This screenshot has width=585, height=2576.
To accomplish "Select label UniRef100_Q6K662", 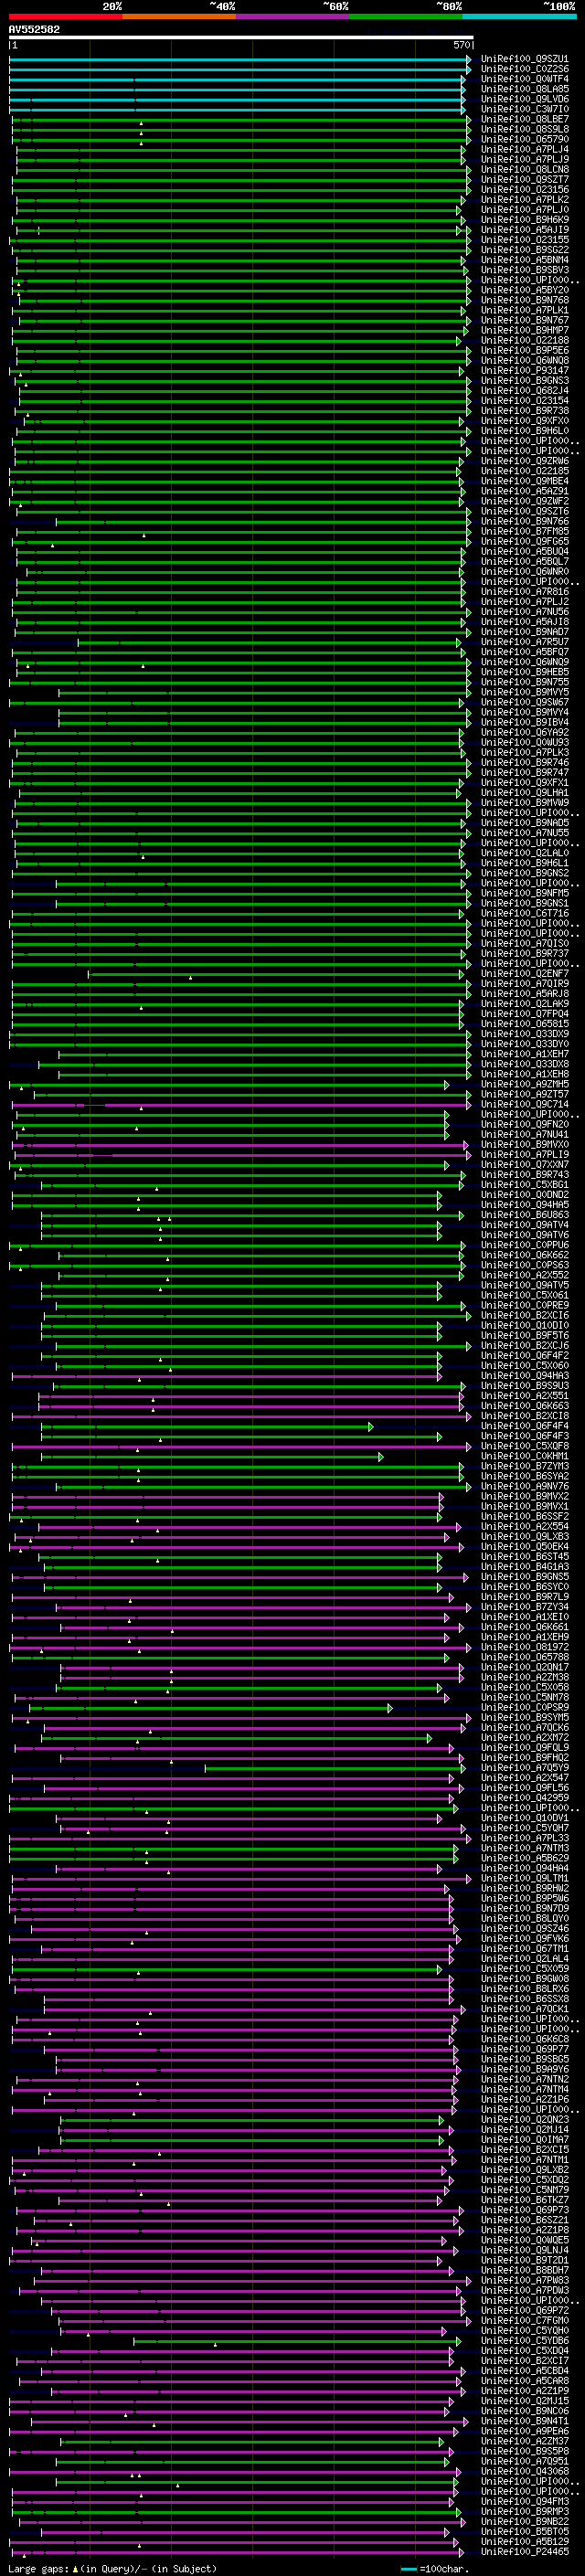I will tap(524, 1255).
